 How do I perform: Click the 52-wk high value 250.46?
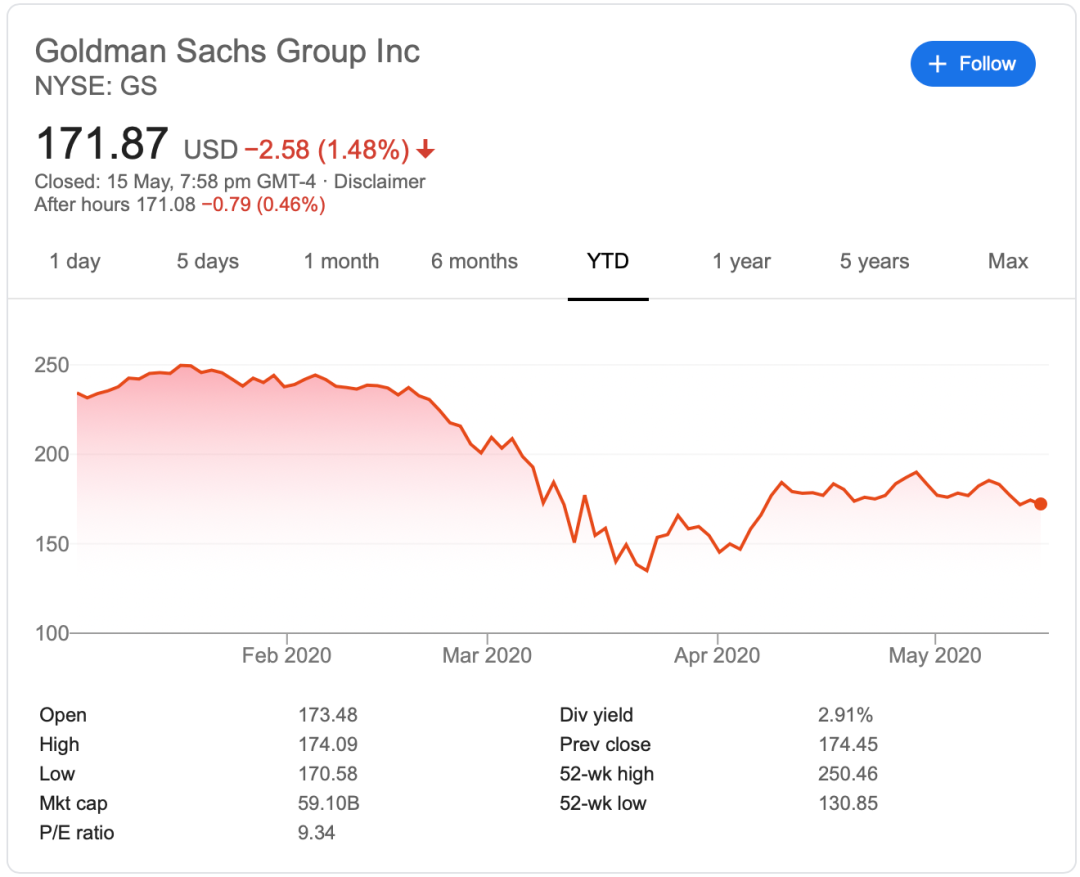coord(848,774)
